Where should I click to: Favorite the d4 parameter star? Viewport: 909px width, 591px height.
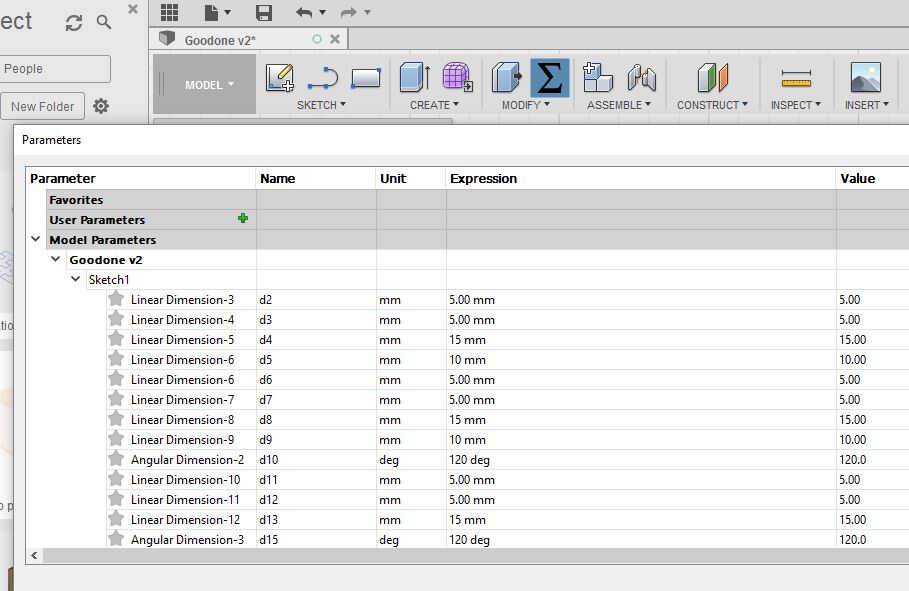point(116,339)
